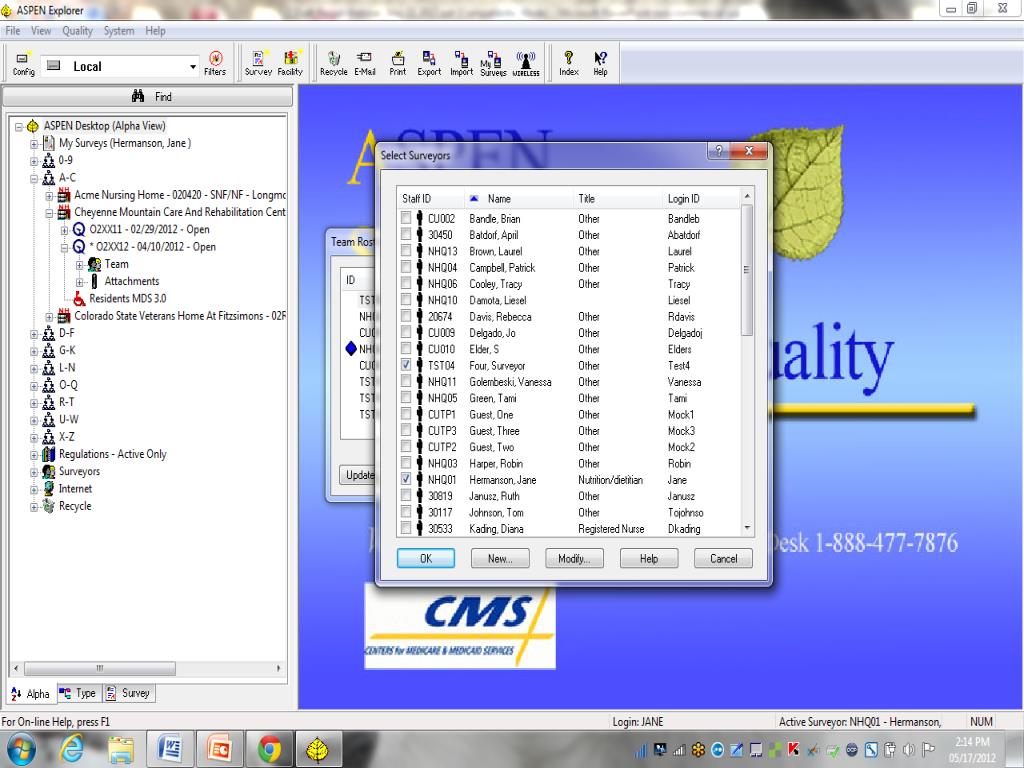This screenshot has height=768, width=1024.
Task: Click the Staff ID column header
Action: point(431,199)
